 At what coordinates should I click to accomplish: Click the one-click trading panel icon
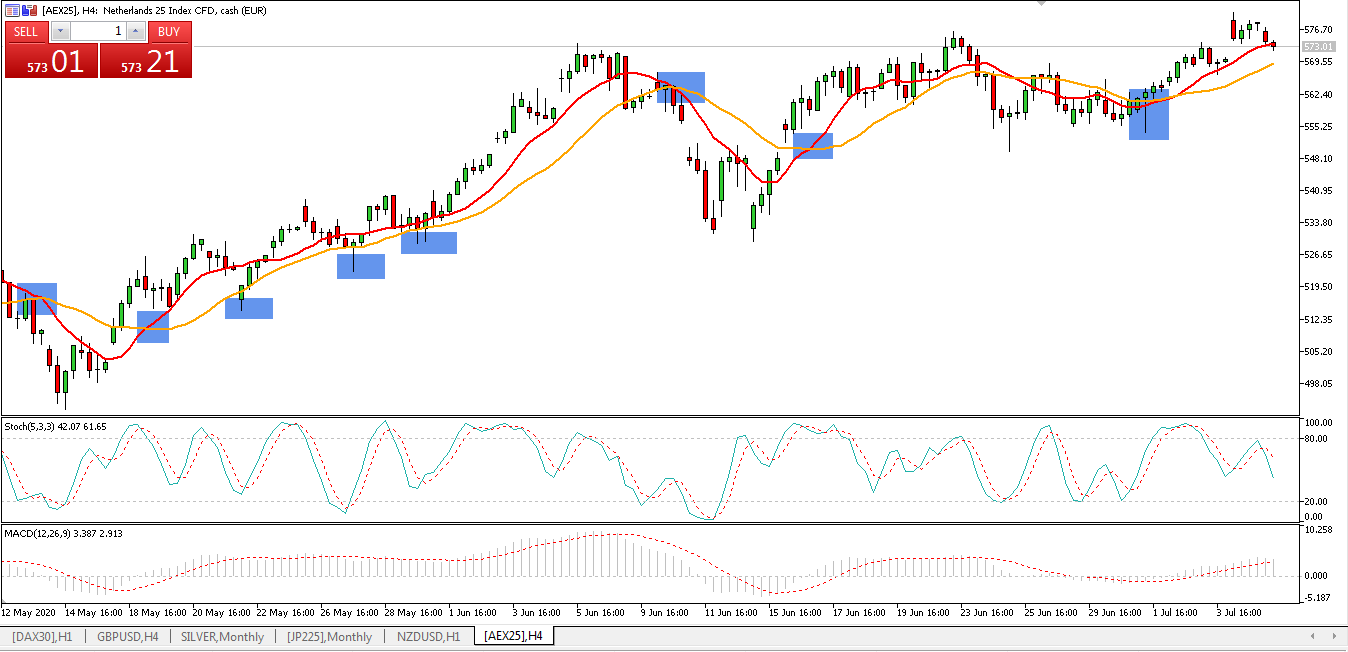(x=12, y=10)
